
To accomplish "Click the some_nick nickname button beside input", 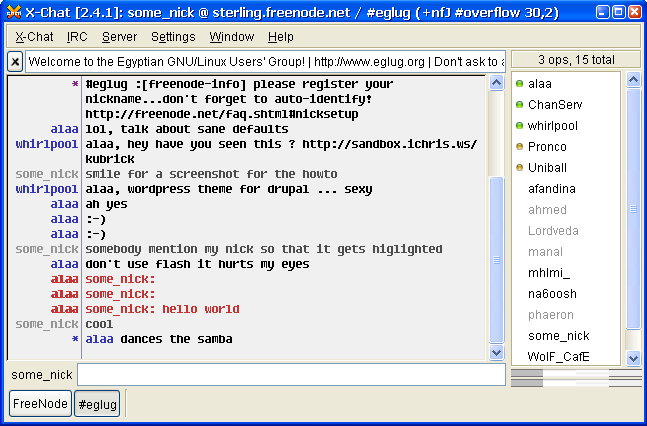I will (41, 375).
